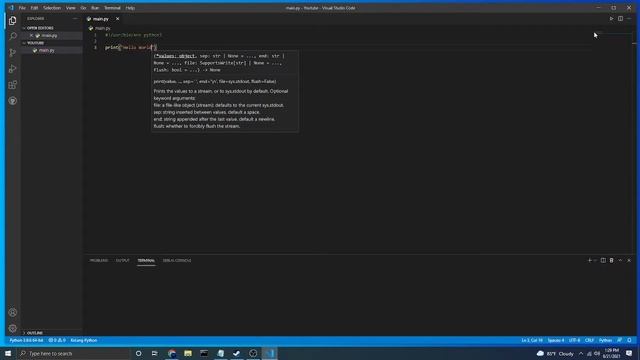Open the Explorer view in the activity bar

[x=13, y=20]
